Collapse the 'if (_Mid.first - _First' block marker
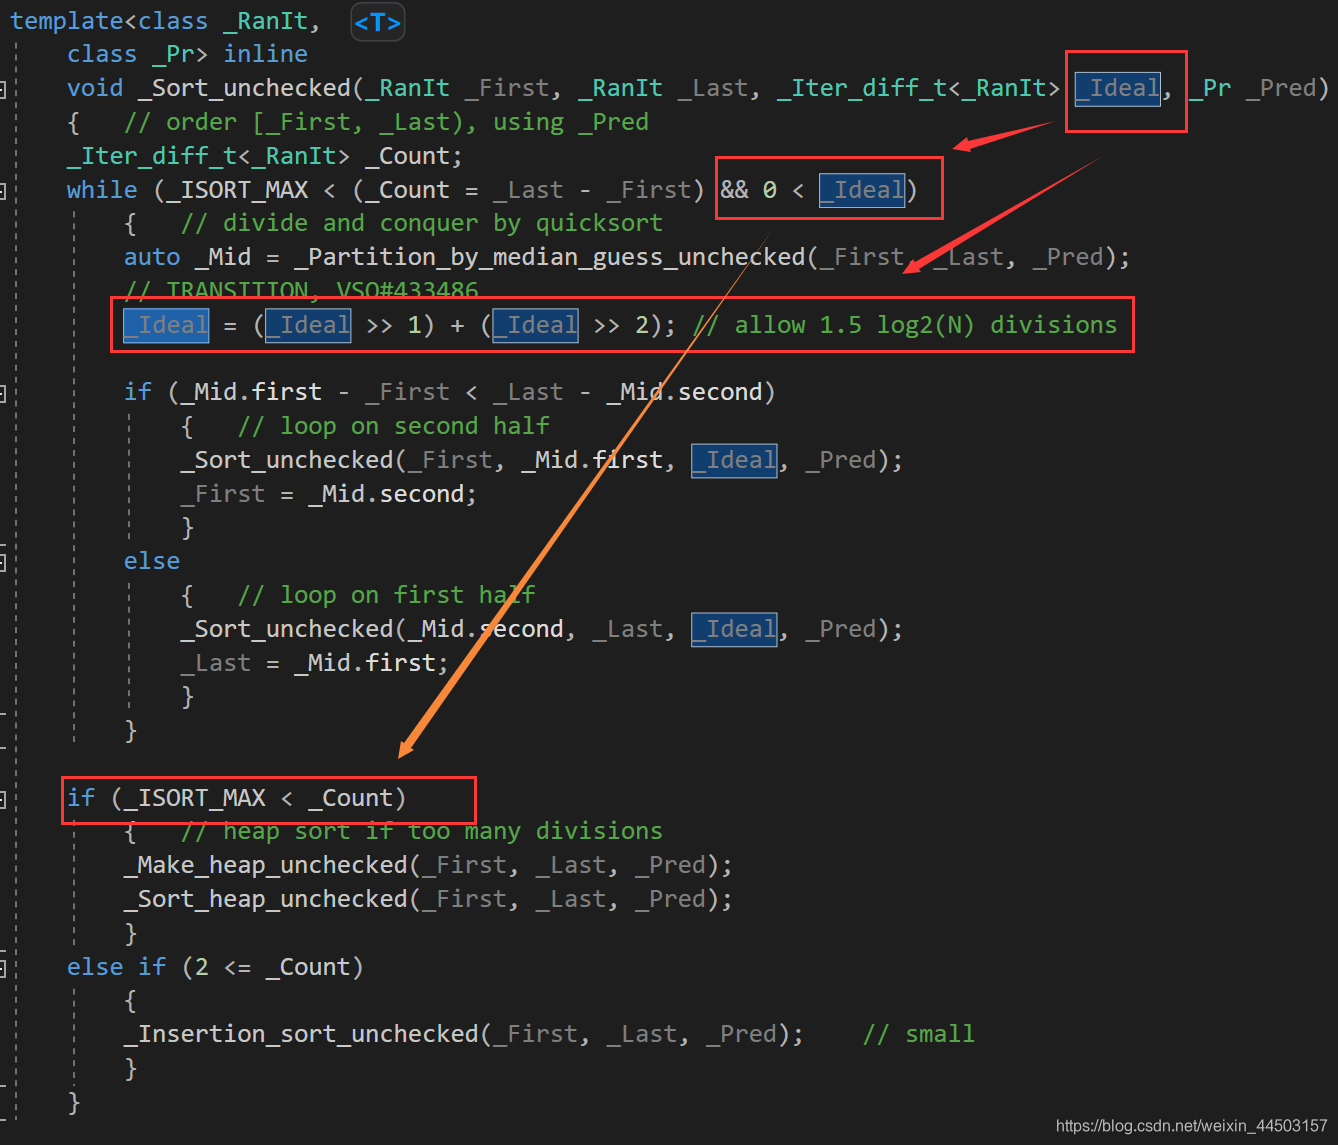The image size is (1338, 1145). click(3, 393)
